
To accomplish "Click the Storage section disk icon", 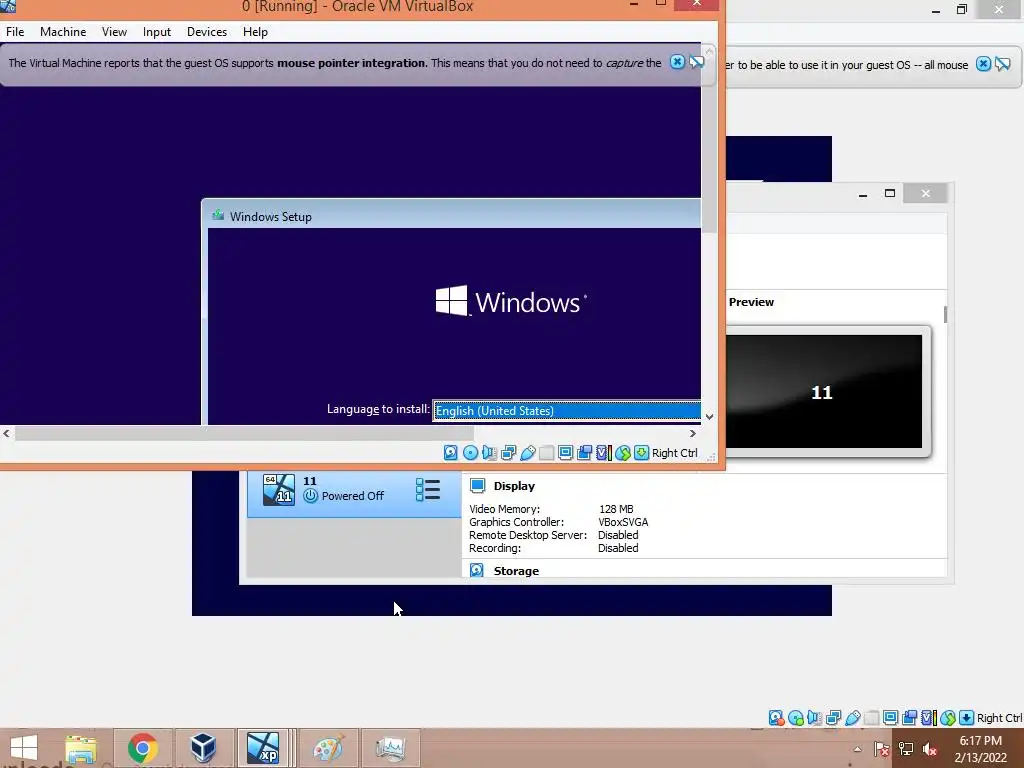I will [x=477, y=570].
